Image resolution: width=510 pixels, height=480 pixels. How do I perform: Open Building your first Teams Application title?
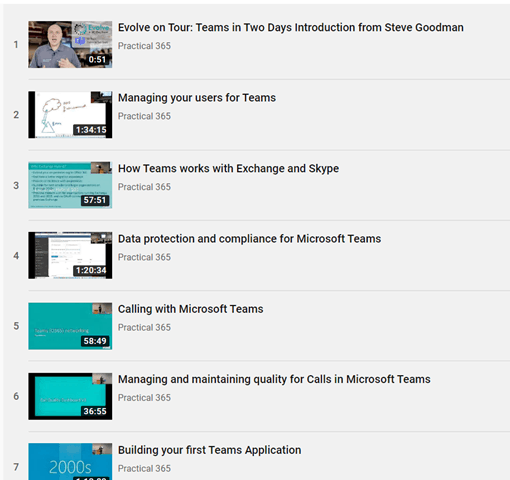(x=210, y=450)
